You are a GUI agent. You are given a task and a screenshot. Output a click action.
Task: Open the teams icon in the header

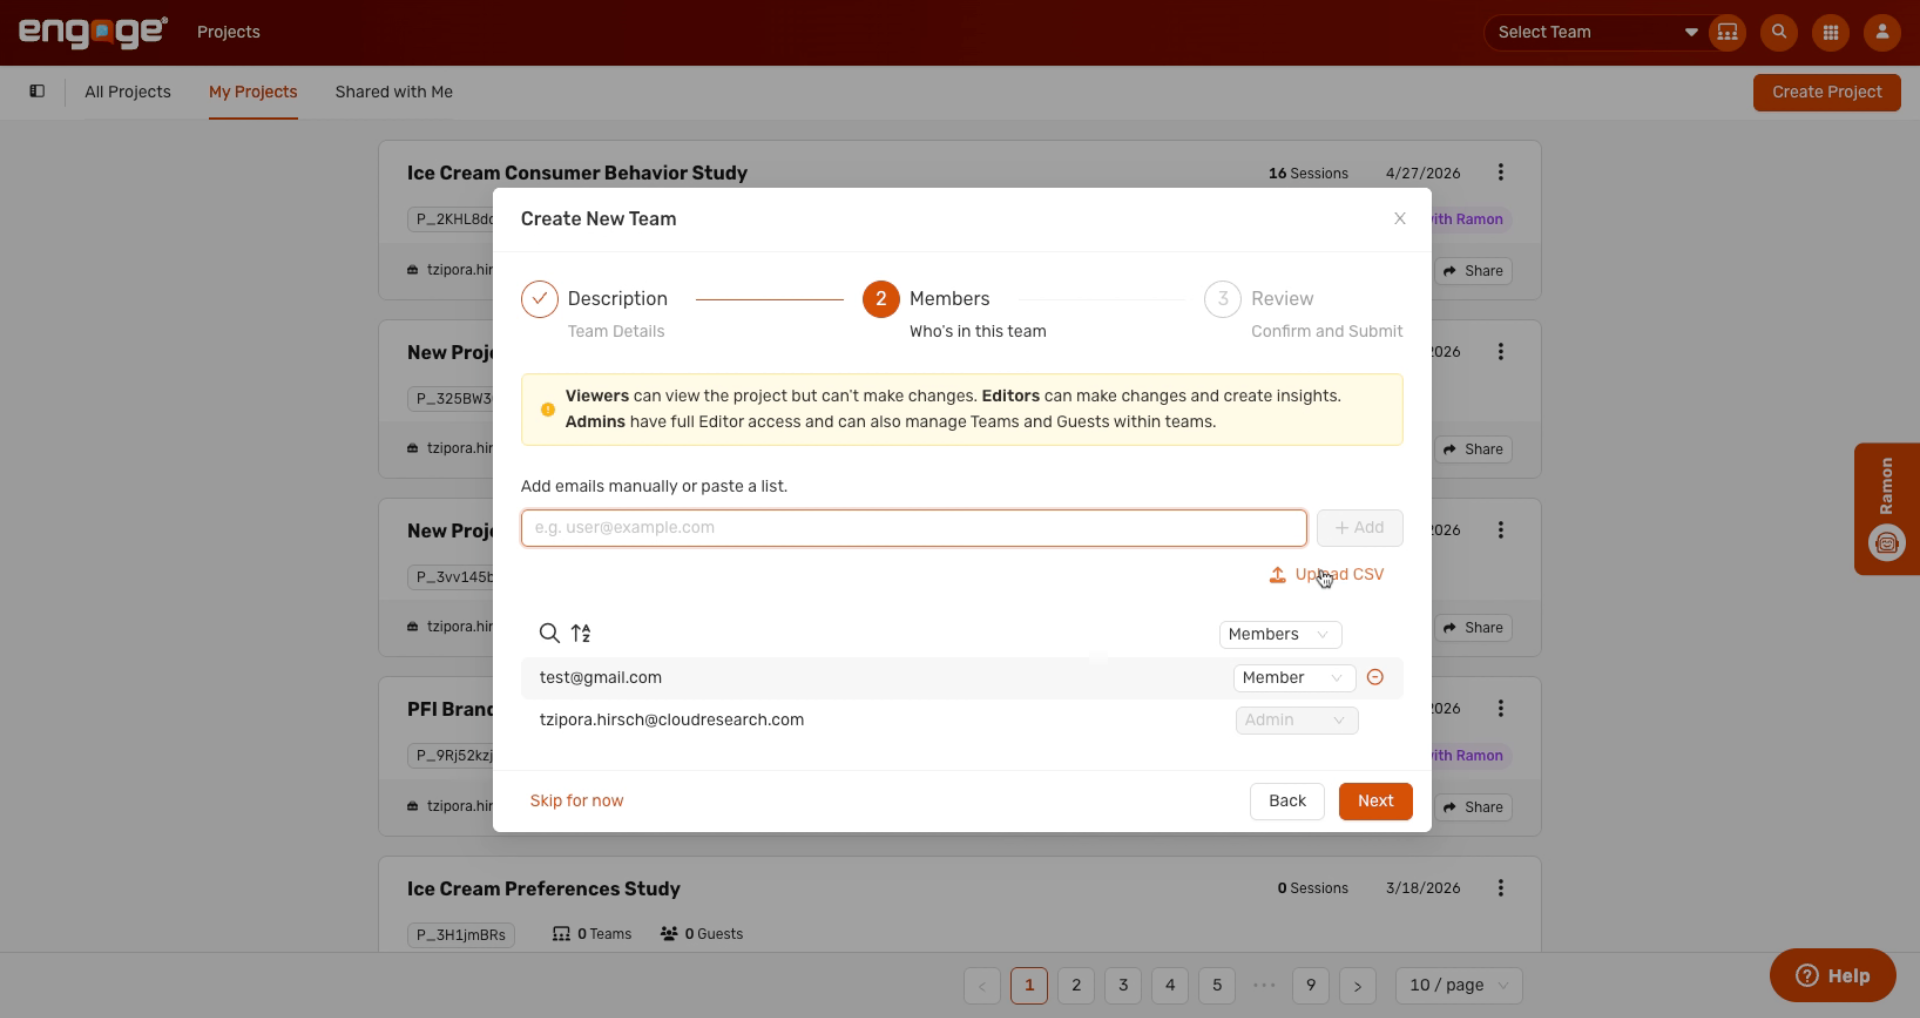pos(1727,32)
